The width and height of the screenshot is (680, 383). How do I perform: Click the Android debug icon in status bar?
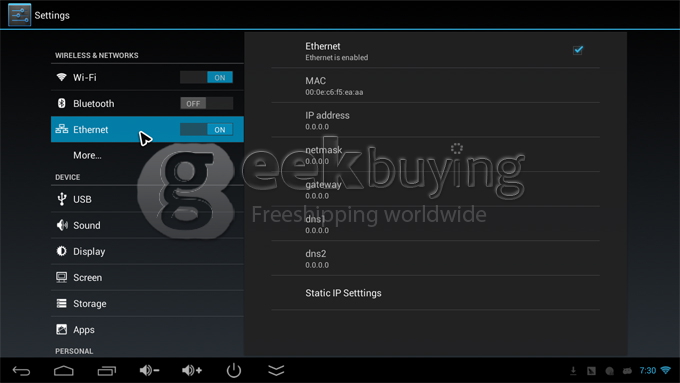coord(628,371)
